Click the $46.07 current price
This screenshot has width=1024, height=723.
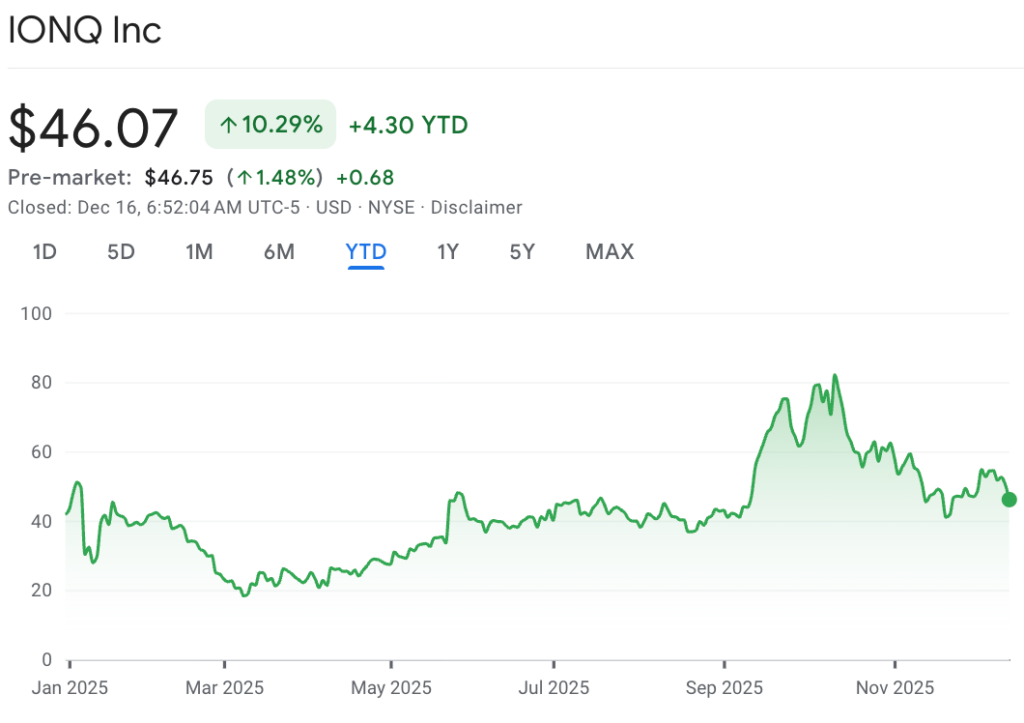pyautogui.click(x=93, y=128)
